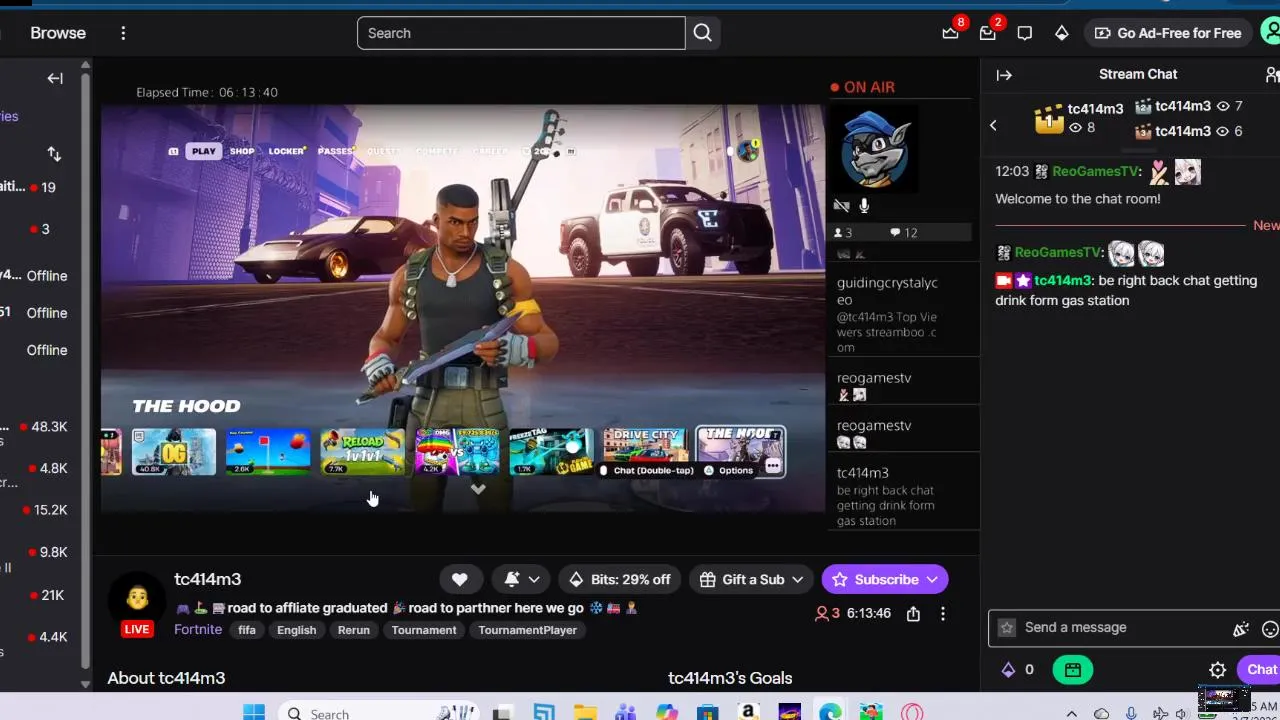Open notifications inbox with 2 badge
The height and width of the screenshot is (720, 1280).
pos(987,33)
